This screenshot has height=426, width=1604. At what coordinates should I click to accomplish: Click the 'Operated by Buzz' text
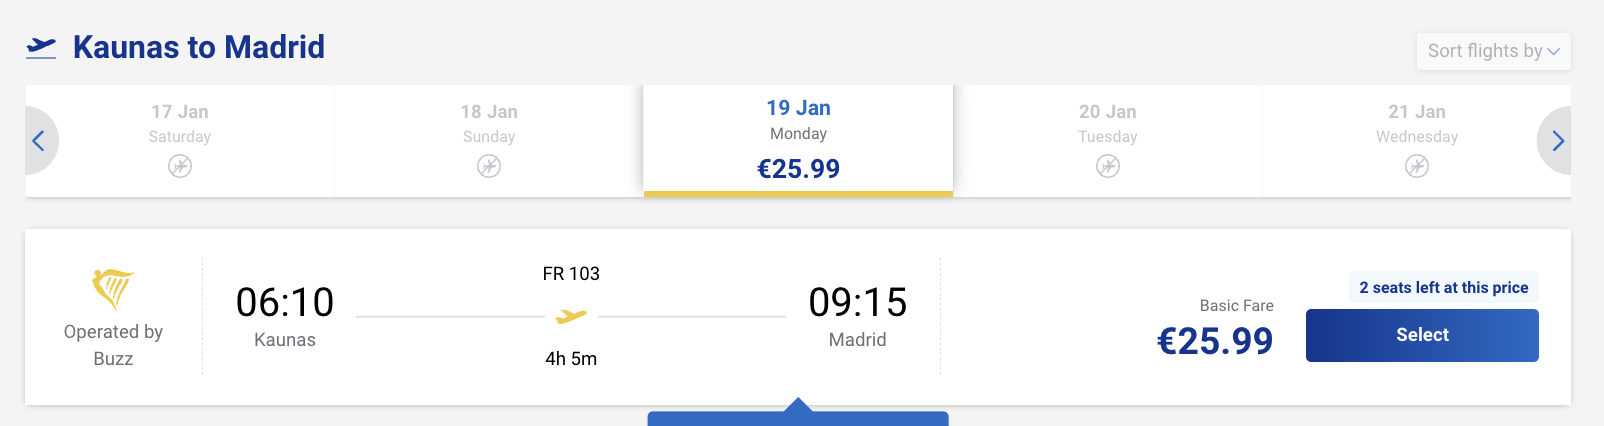coord(113,345)
